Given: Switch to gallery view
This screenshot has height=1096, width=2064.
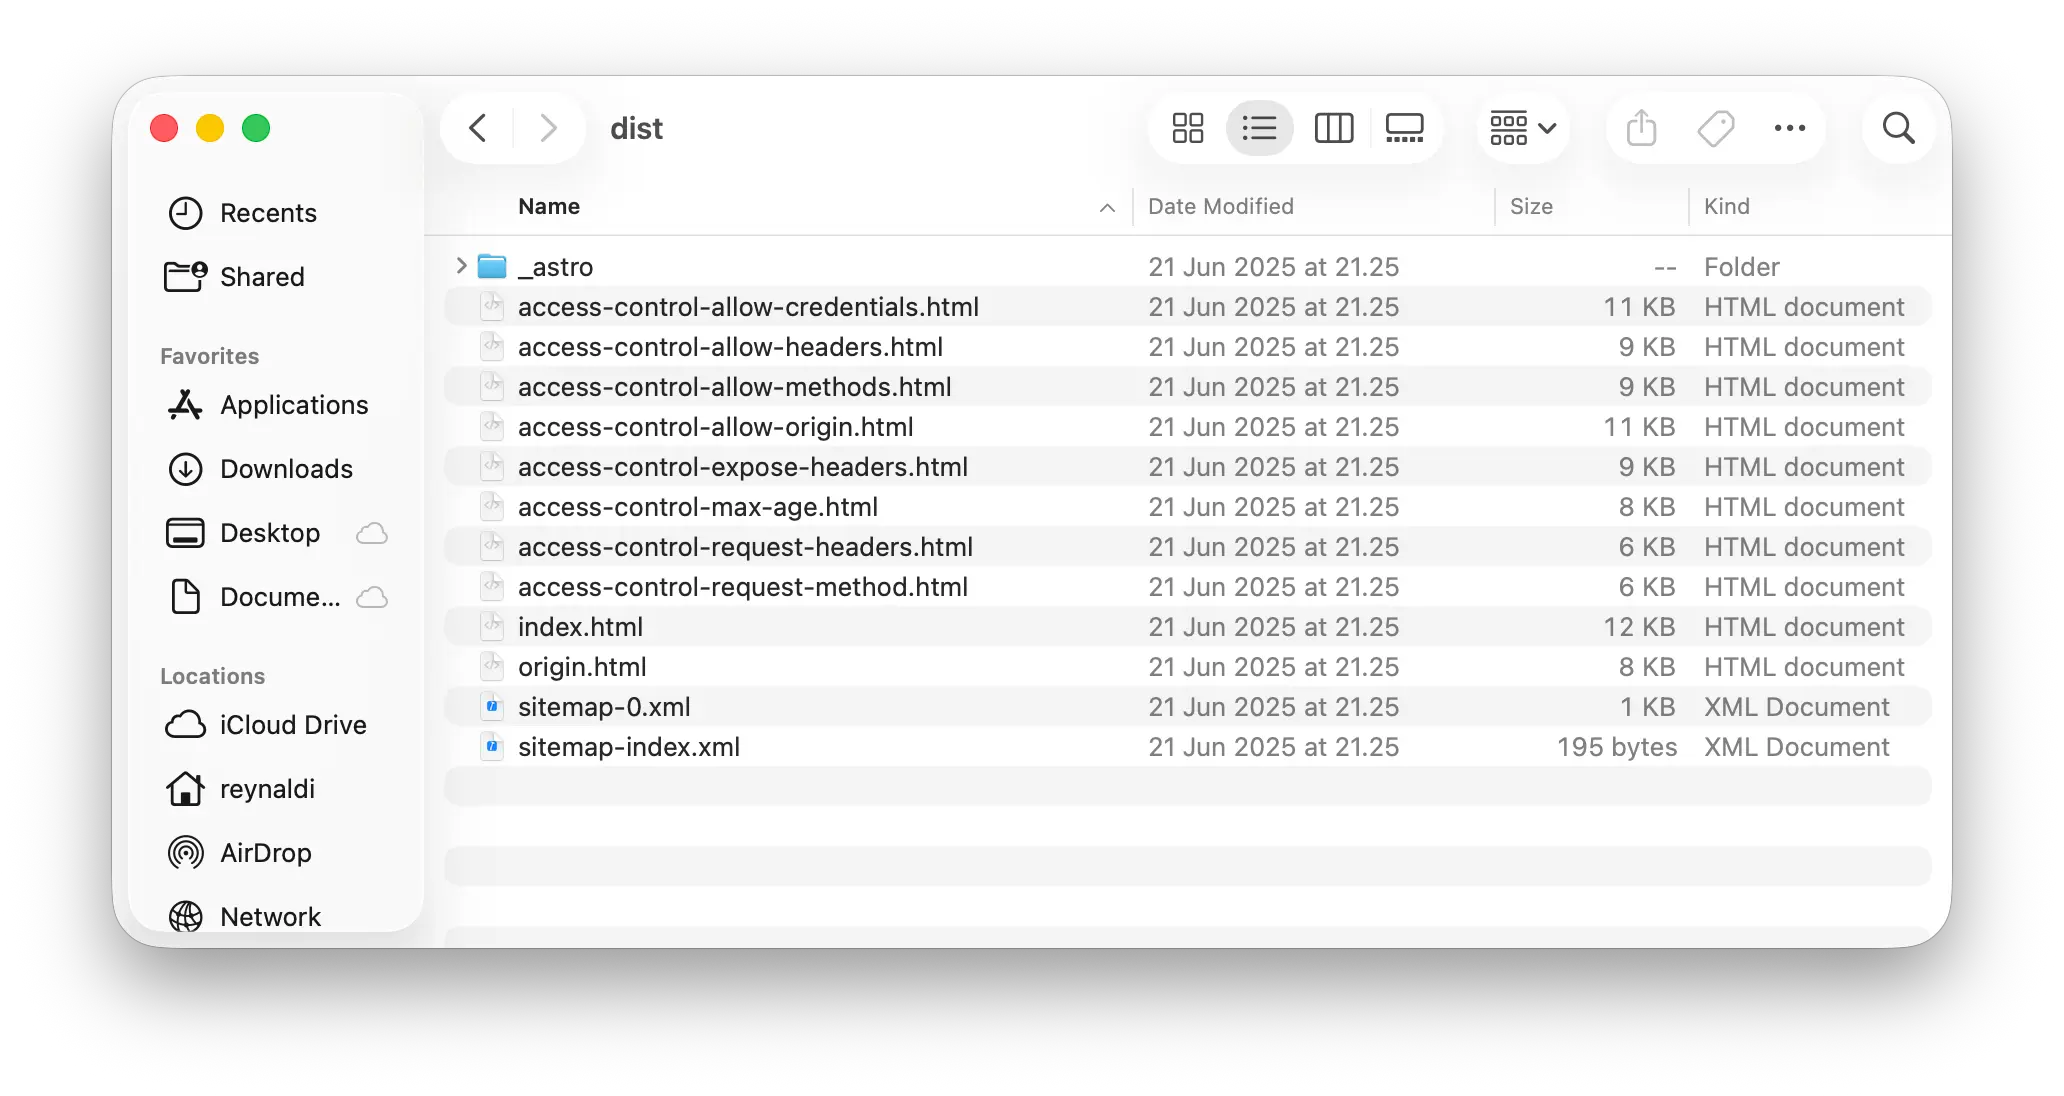Looking at the screenshot, I should [x=1404, y=128].
